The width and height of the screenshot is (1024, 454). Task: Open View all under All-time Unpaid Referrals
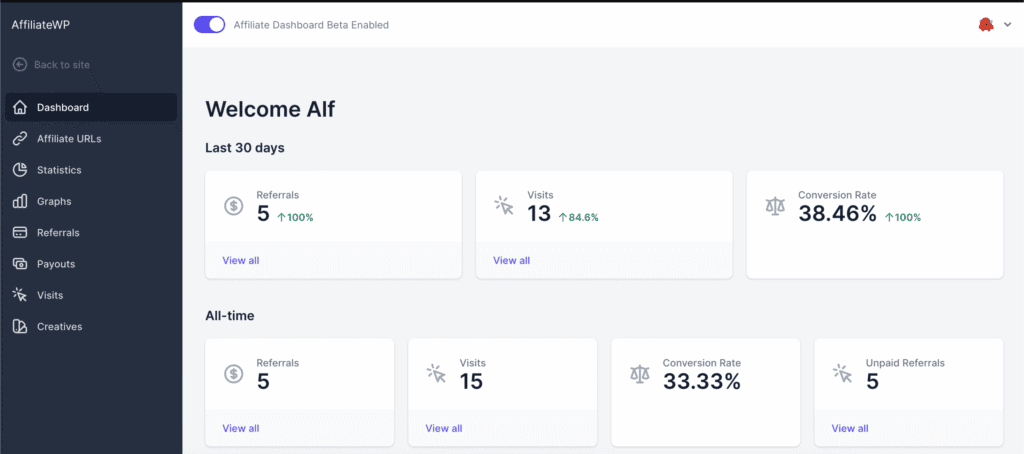tap(849, 428)
